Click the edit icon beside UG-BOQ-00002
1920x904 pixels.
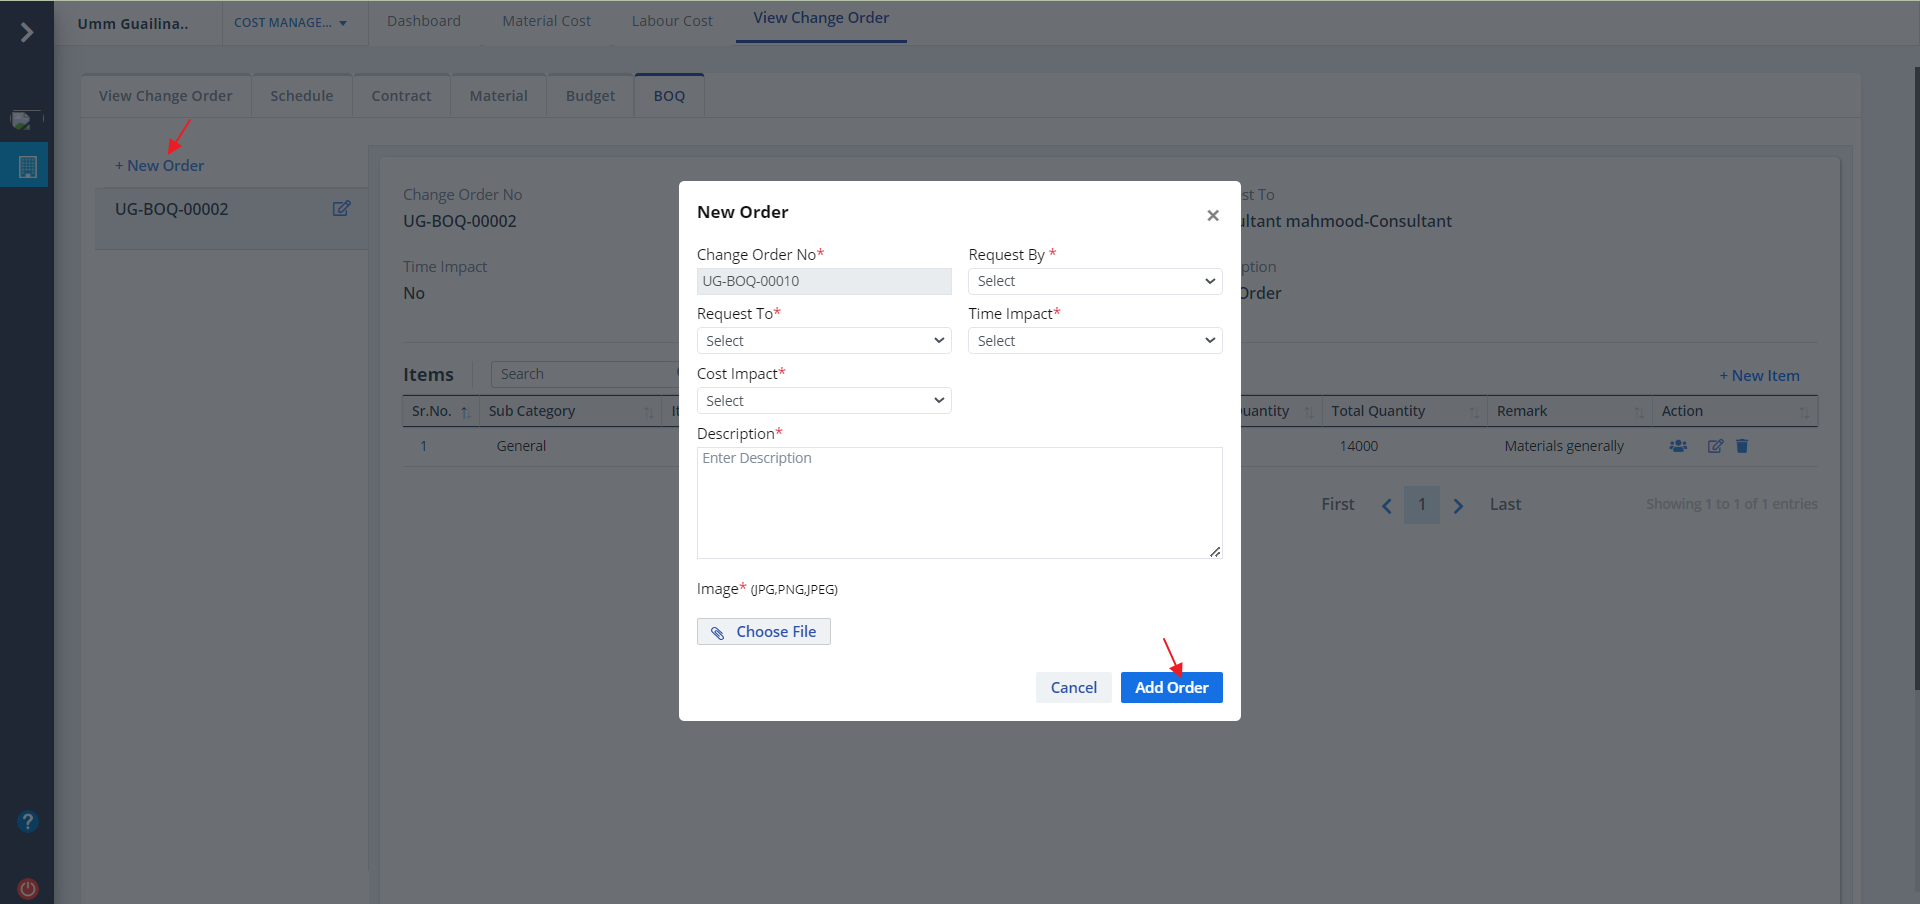point(341,209)
